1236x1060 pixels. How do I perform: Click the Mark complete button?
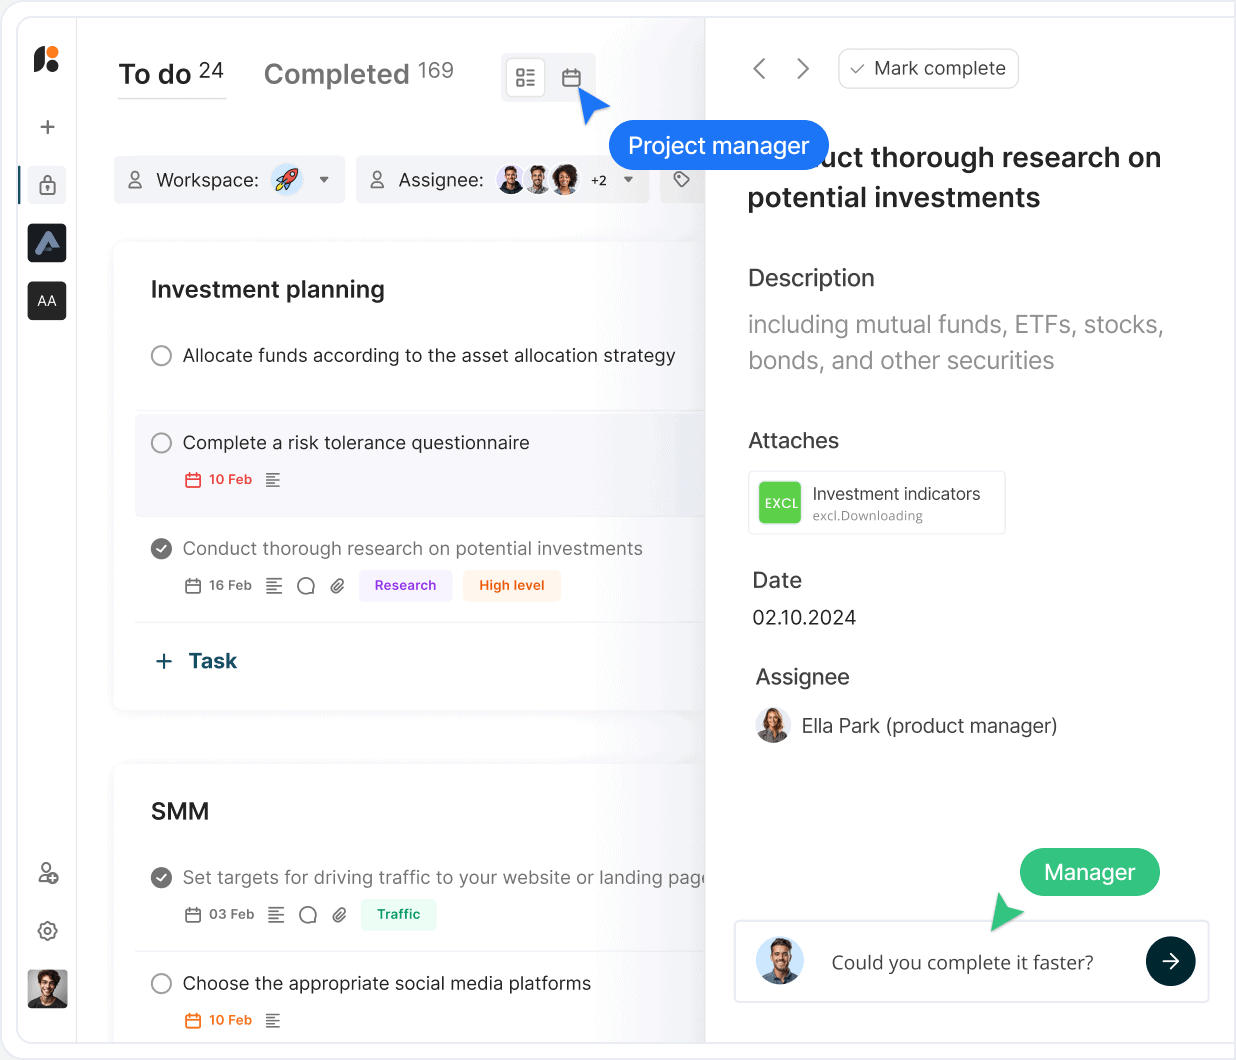(928, 69)
